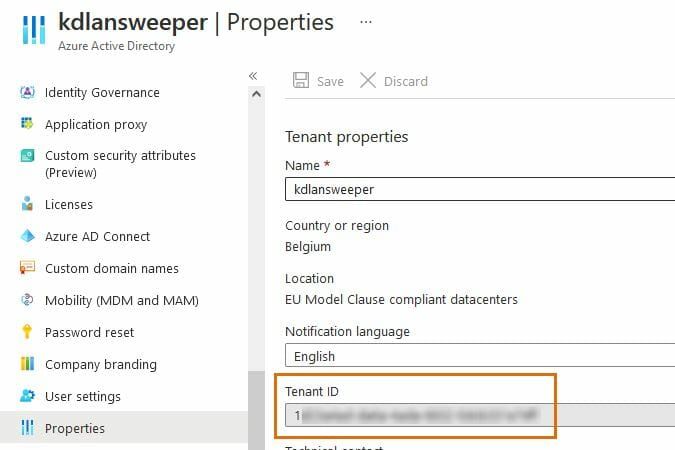
Task: Click the Azure AD Connect icon
Action: point(27,236)
